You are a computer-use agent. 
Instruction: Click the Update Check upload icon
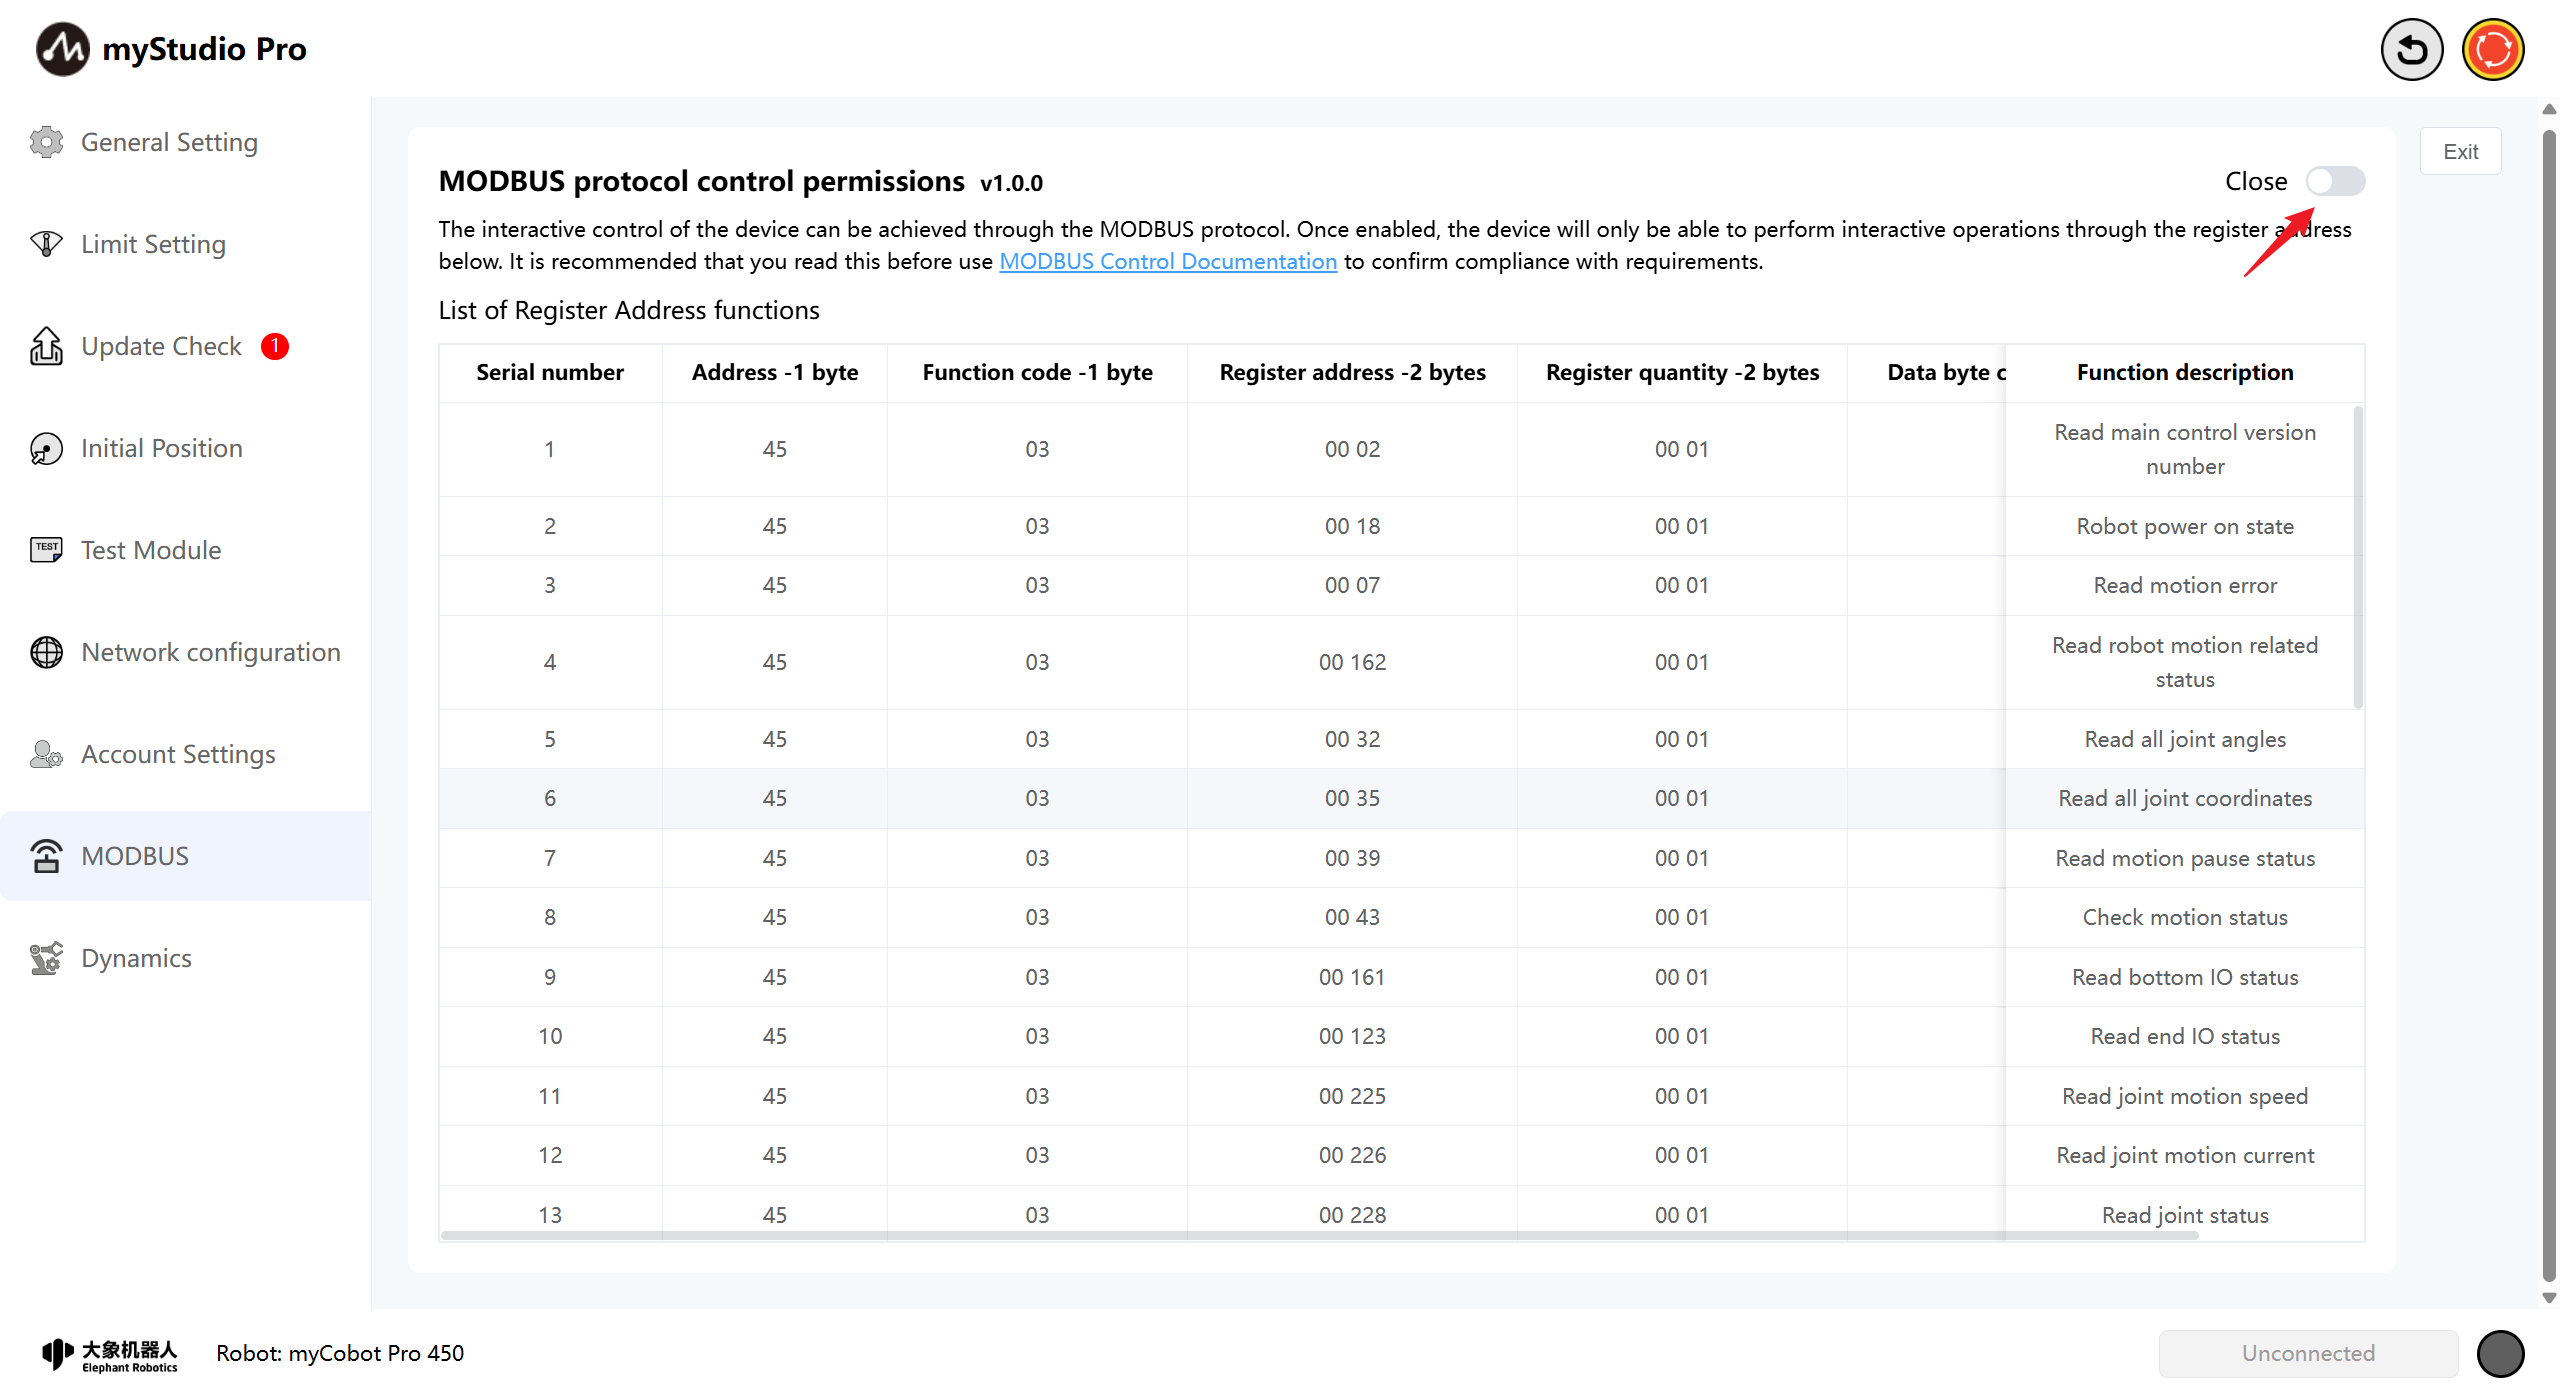click(x=46, y=346)
